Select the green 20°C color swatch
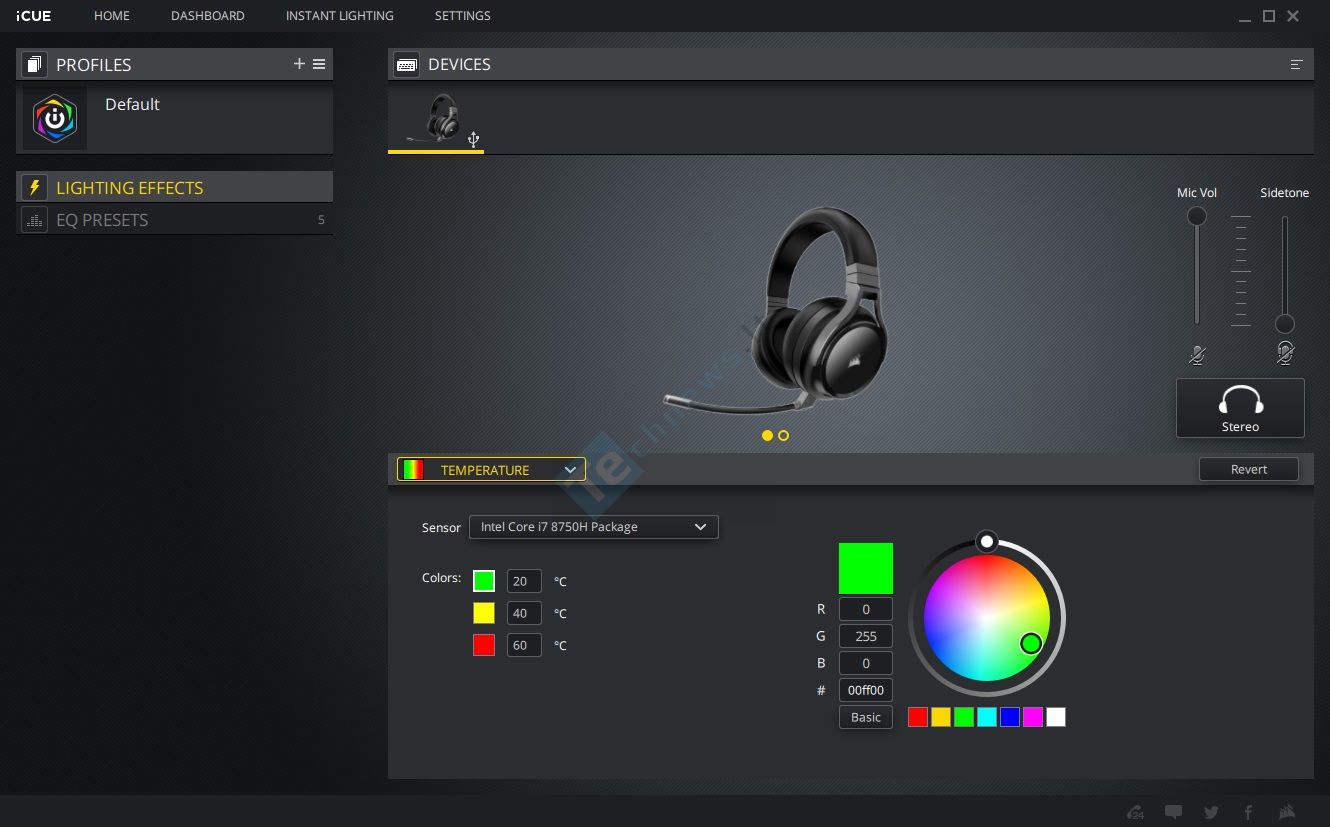The width and height of the screenshot is (1330, 827). pos(484,581)
